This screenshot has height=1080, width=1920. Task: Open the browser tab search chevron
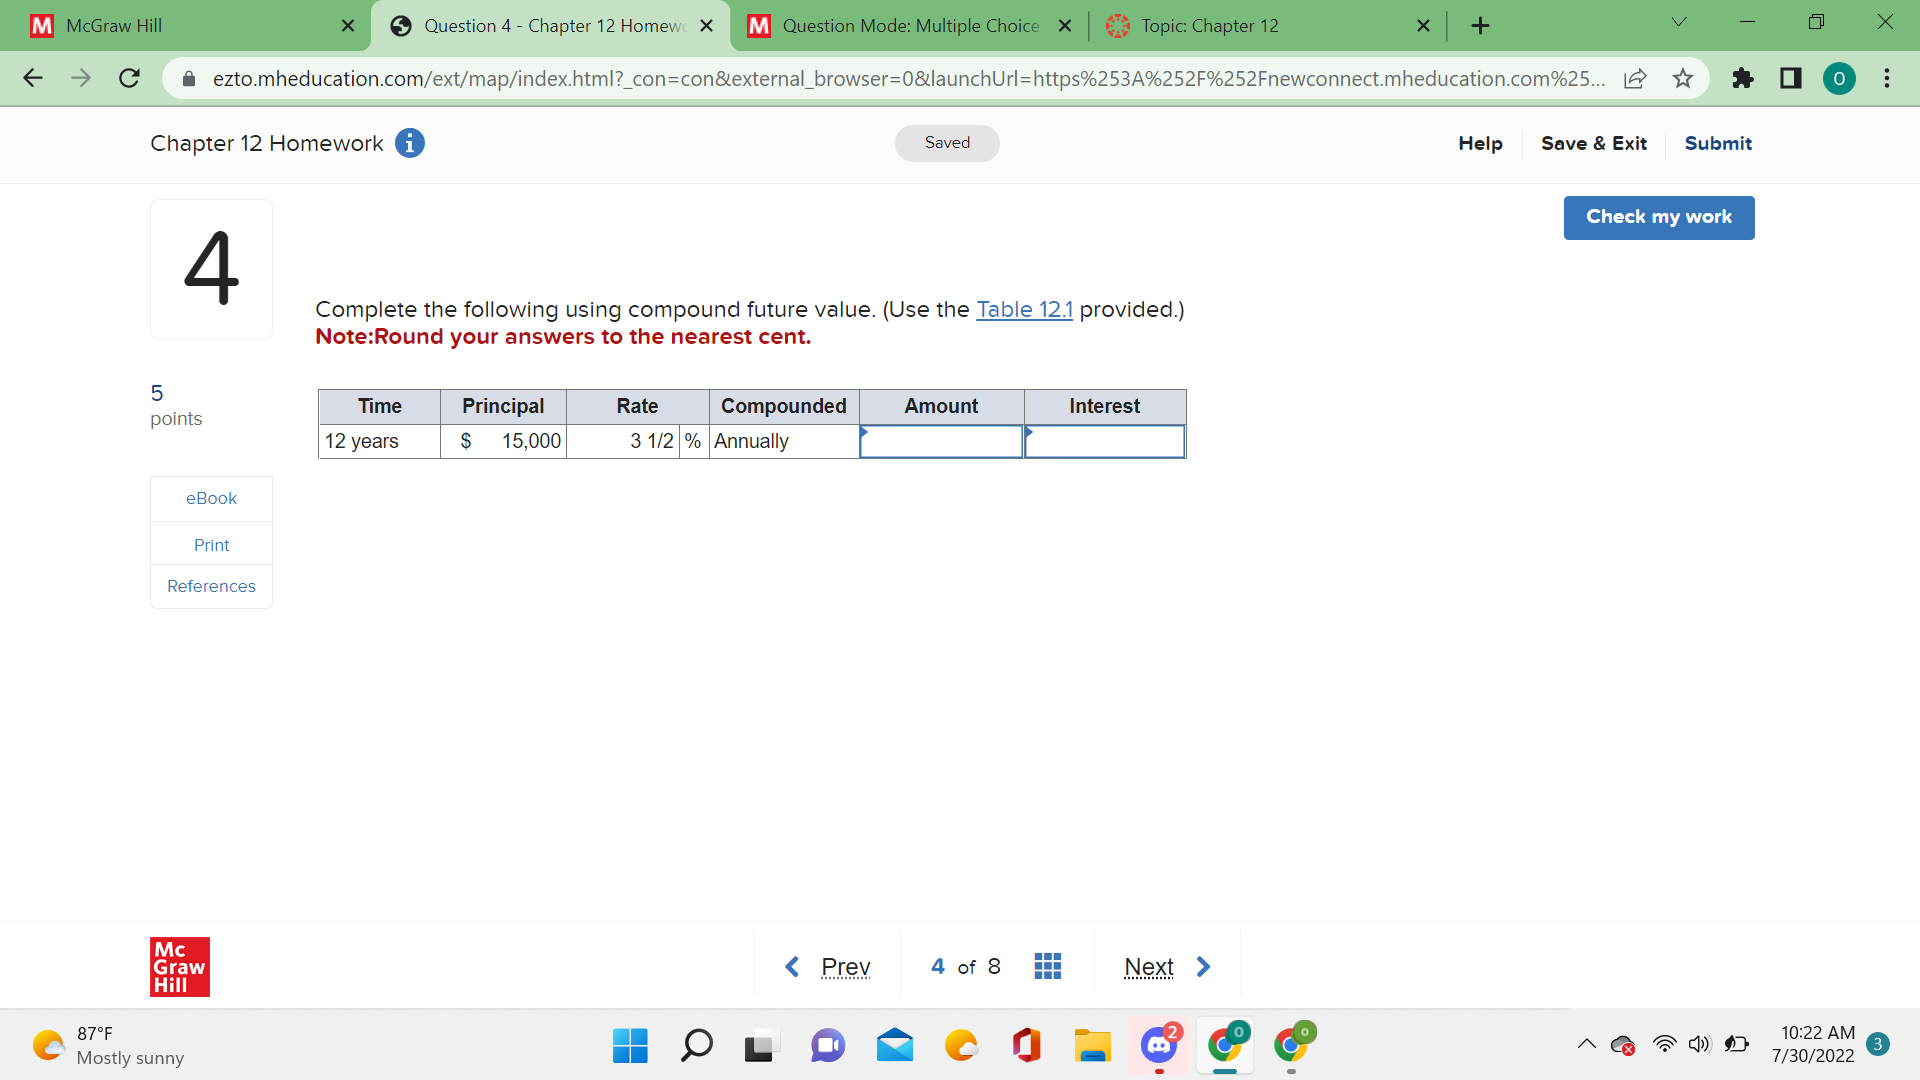(x=1678, y=22)
